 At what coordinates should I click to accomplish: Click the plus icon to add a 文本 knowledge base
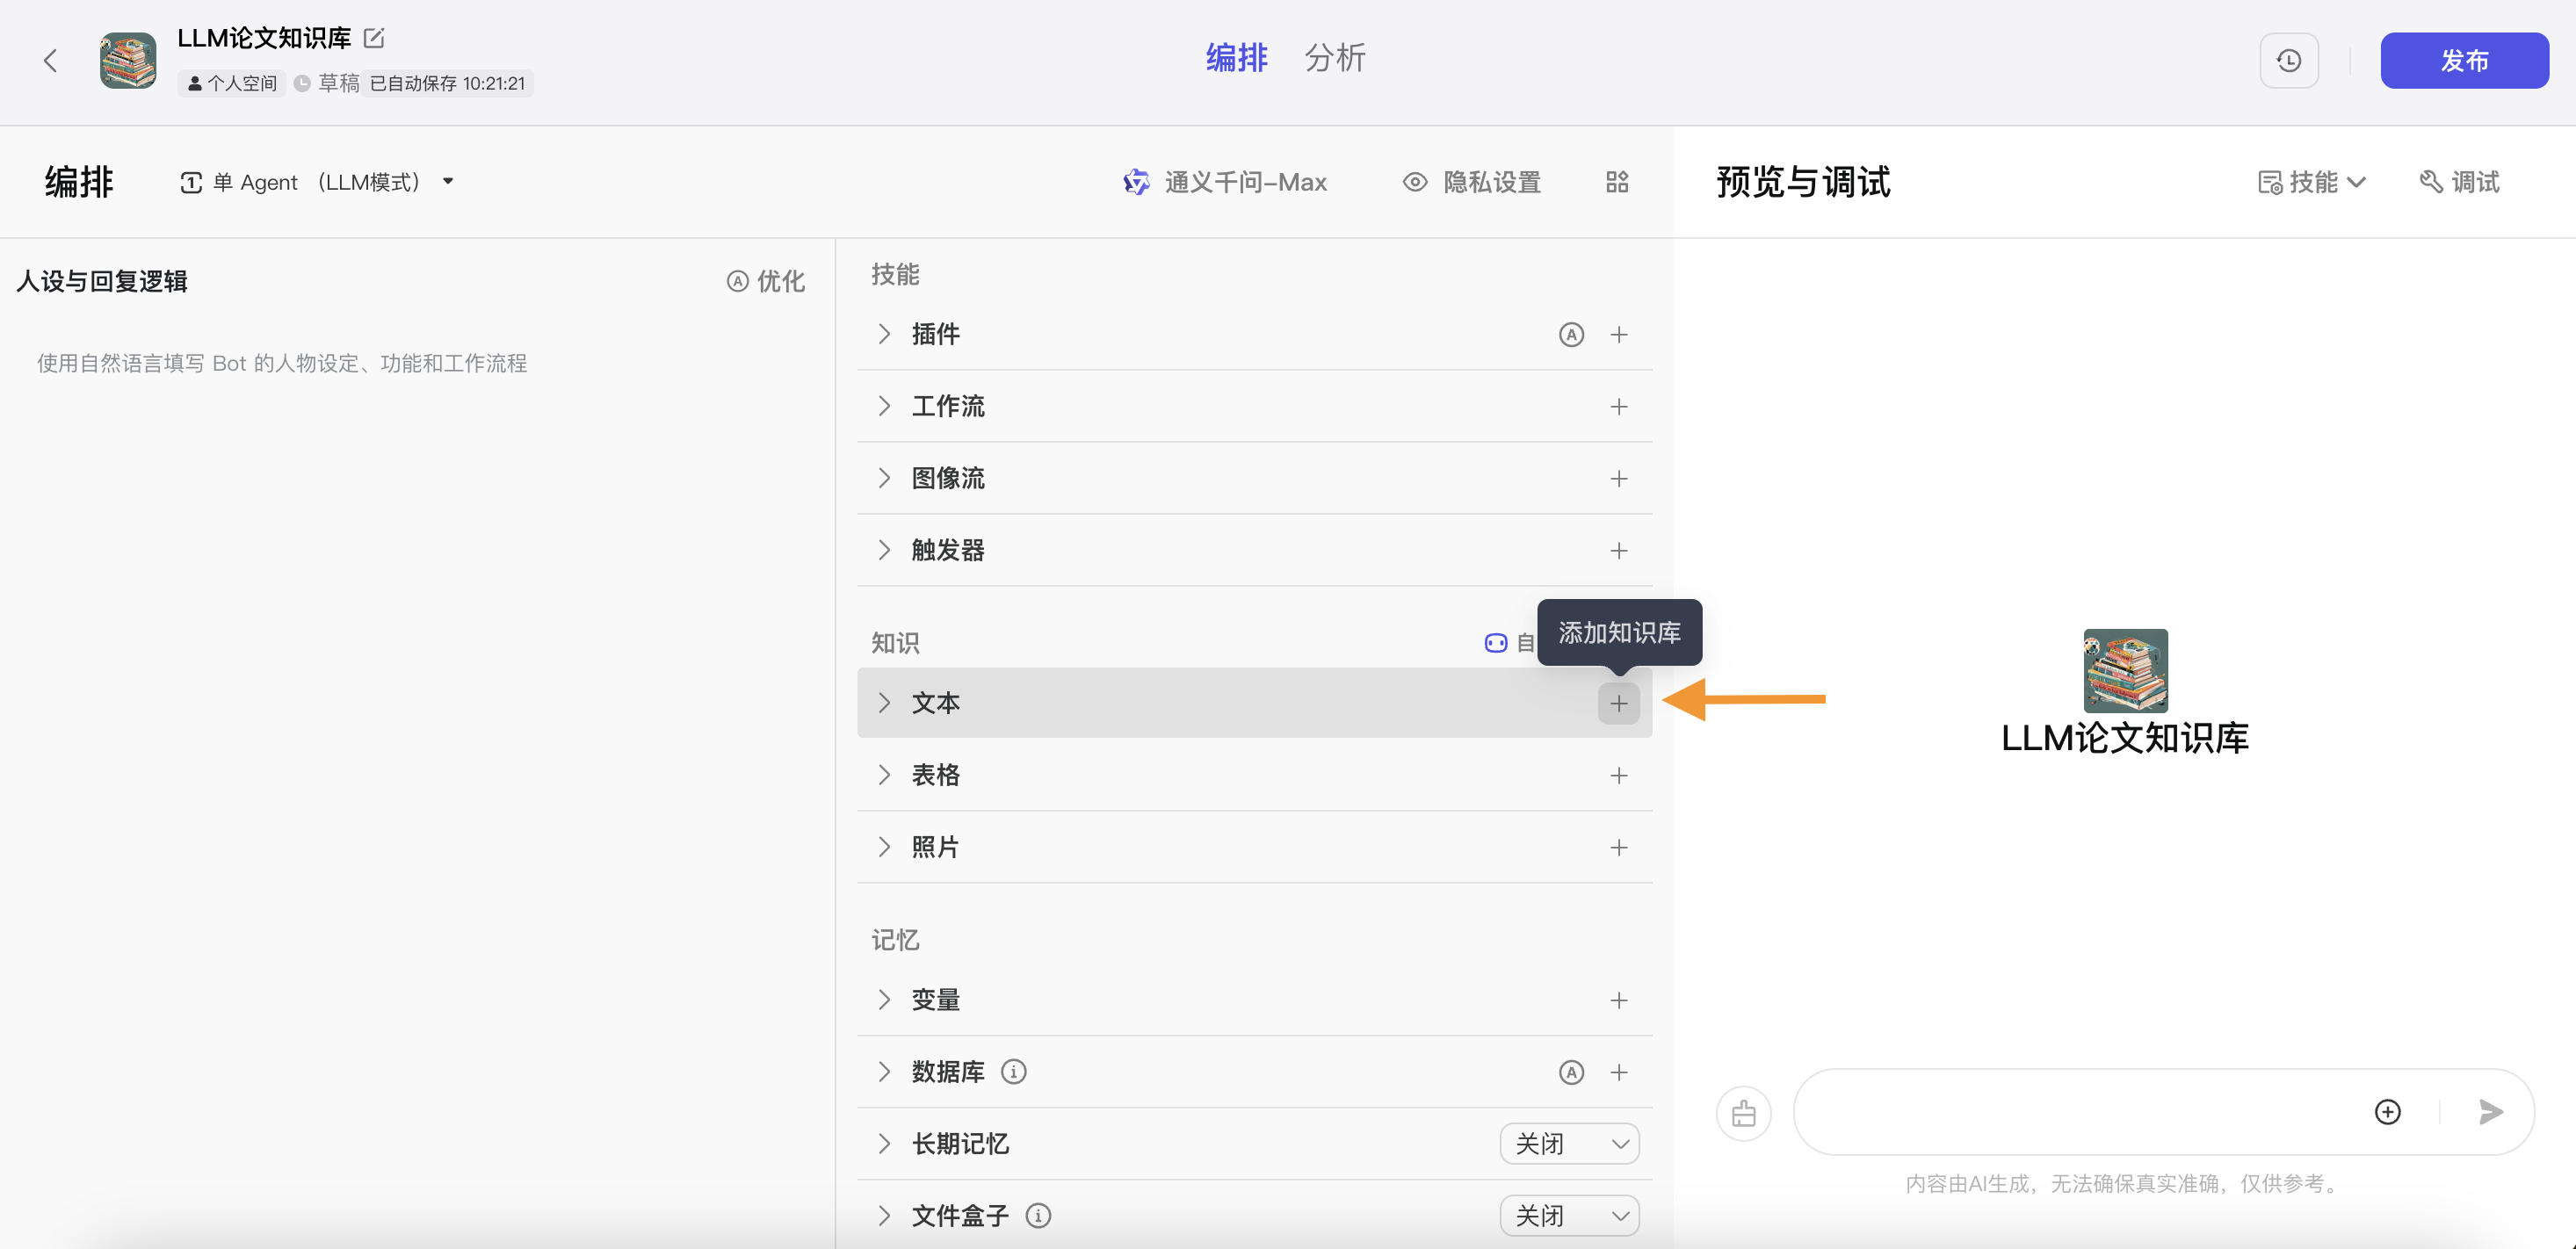1619,703
